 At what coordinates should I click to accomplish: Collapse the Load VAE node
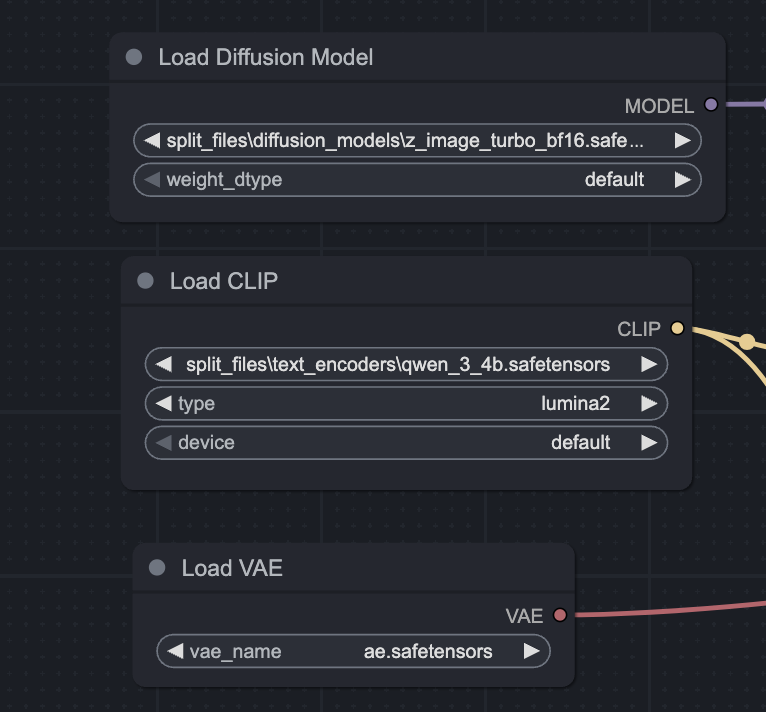pyautogui.click(x=157, y=568)
